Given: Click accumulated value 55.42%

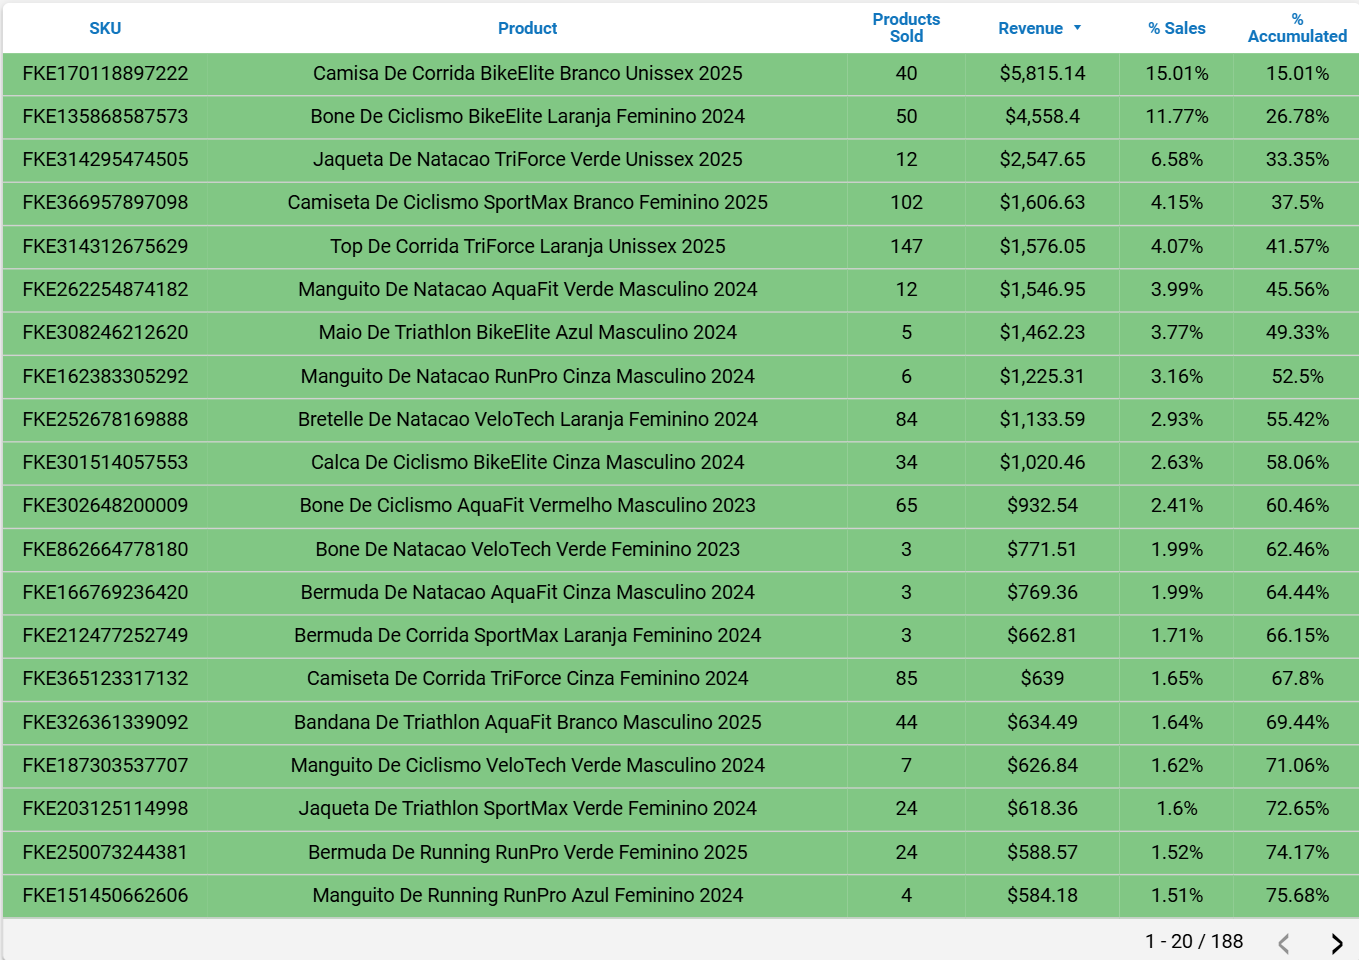Looking at the screenshot, I should 1297,419.
